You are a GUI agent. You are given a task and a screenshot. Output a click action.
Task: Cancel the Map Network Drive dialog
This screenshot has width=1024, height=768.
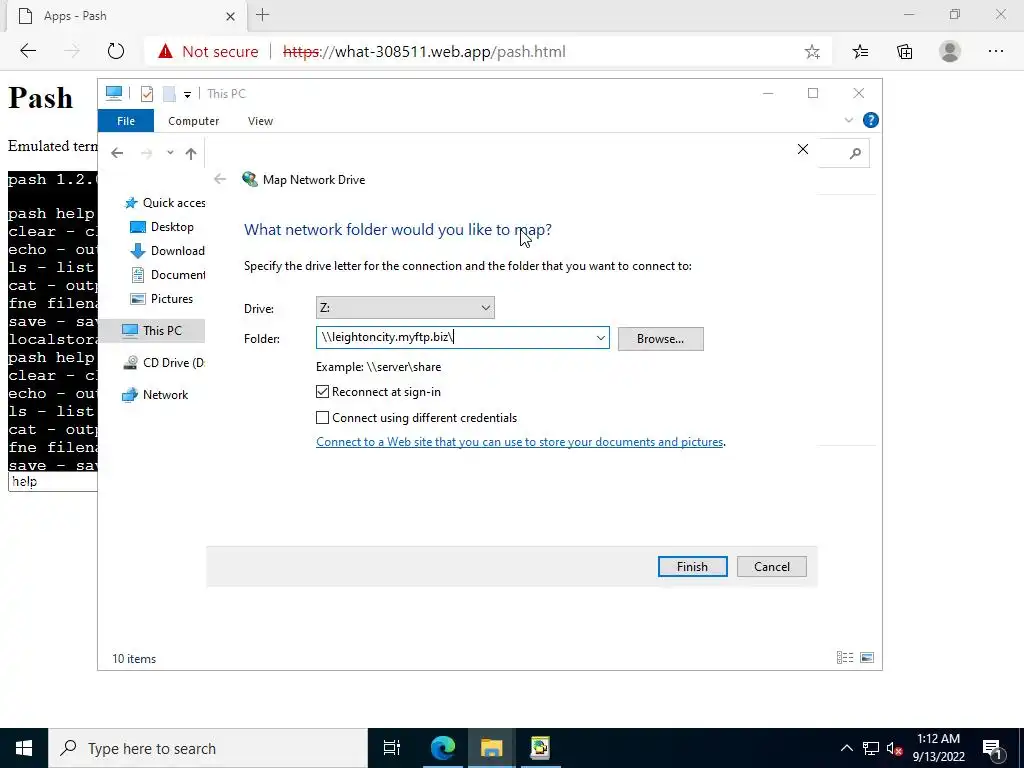[771, 566]
